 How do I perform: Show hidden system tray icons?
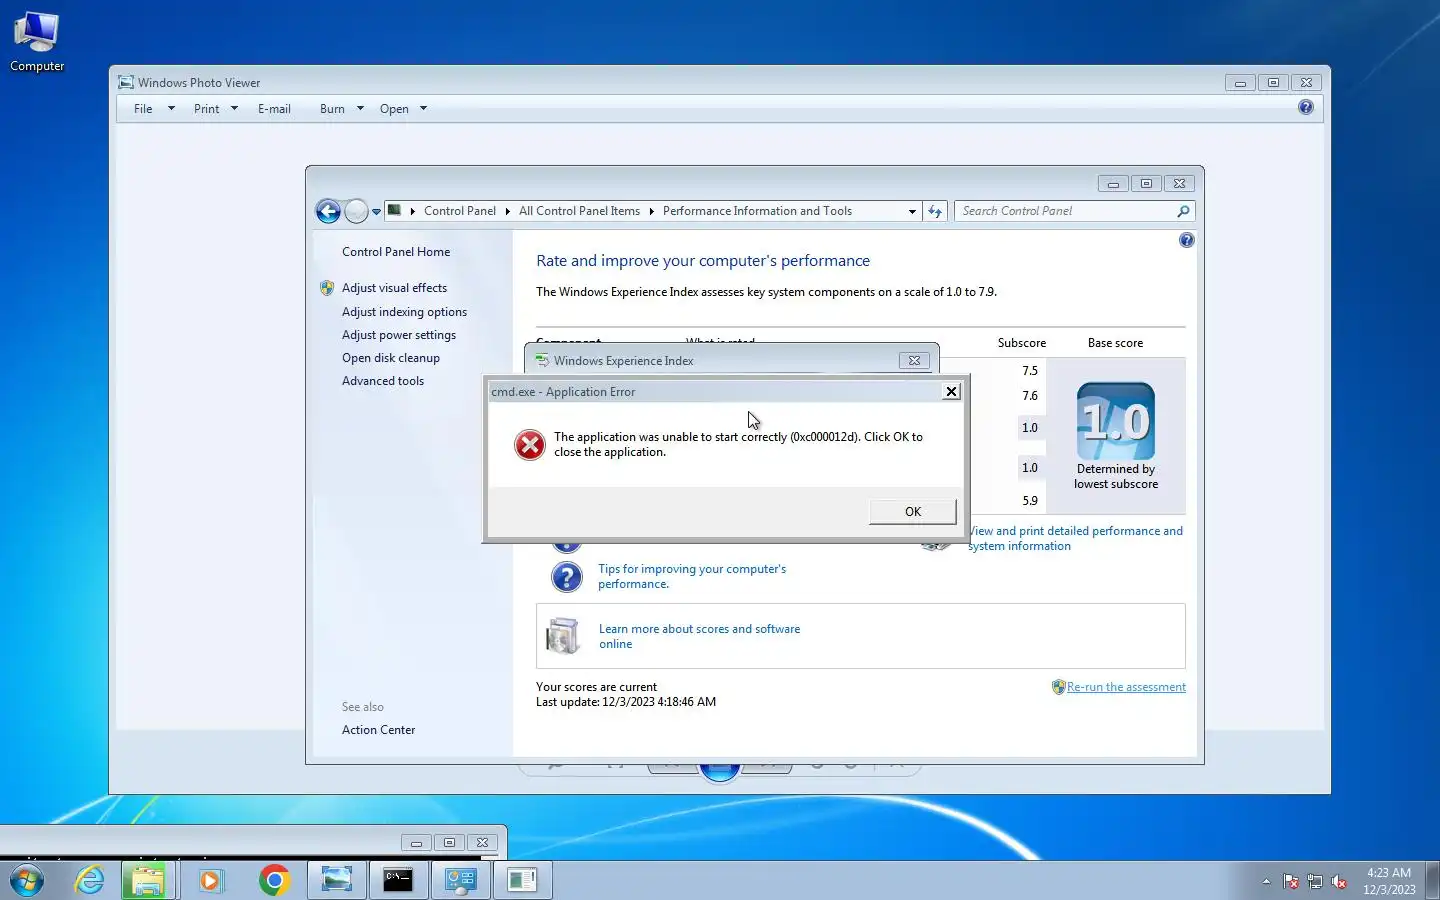1266,881
